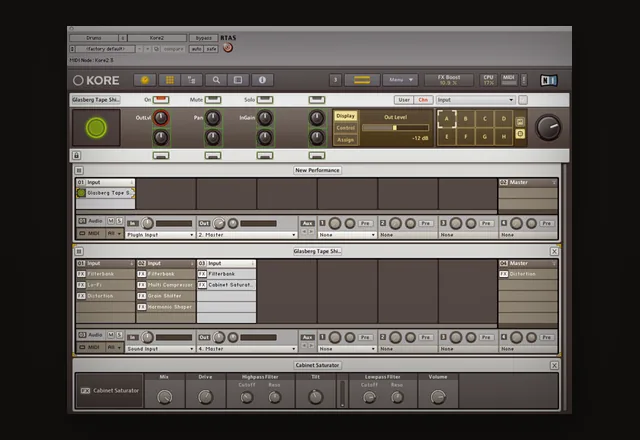Select Cabinet Saturat.. effect in channel 03

pos(227,285)
